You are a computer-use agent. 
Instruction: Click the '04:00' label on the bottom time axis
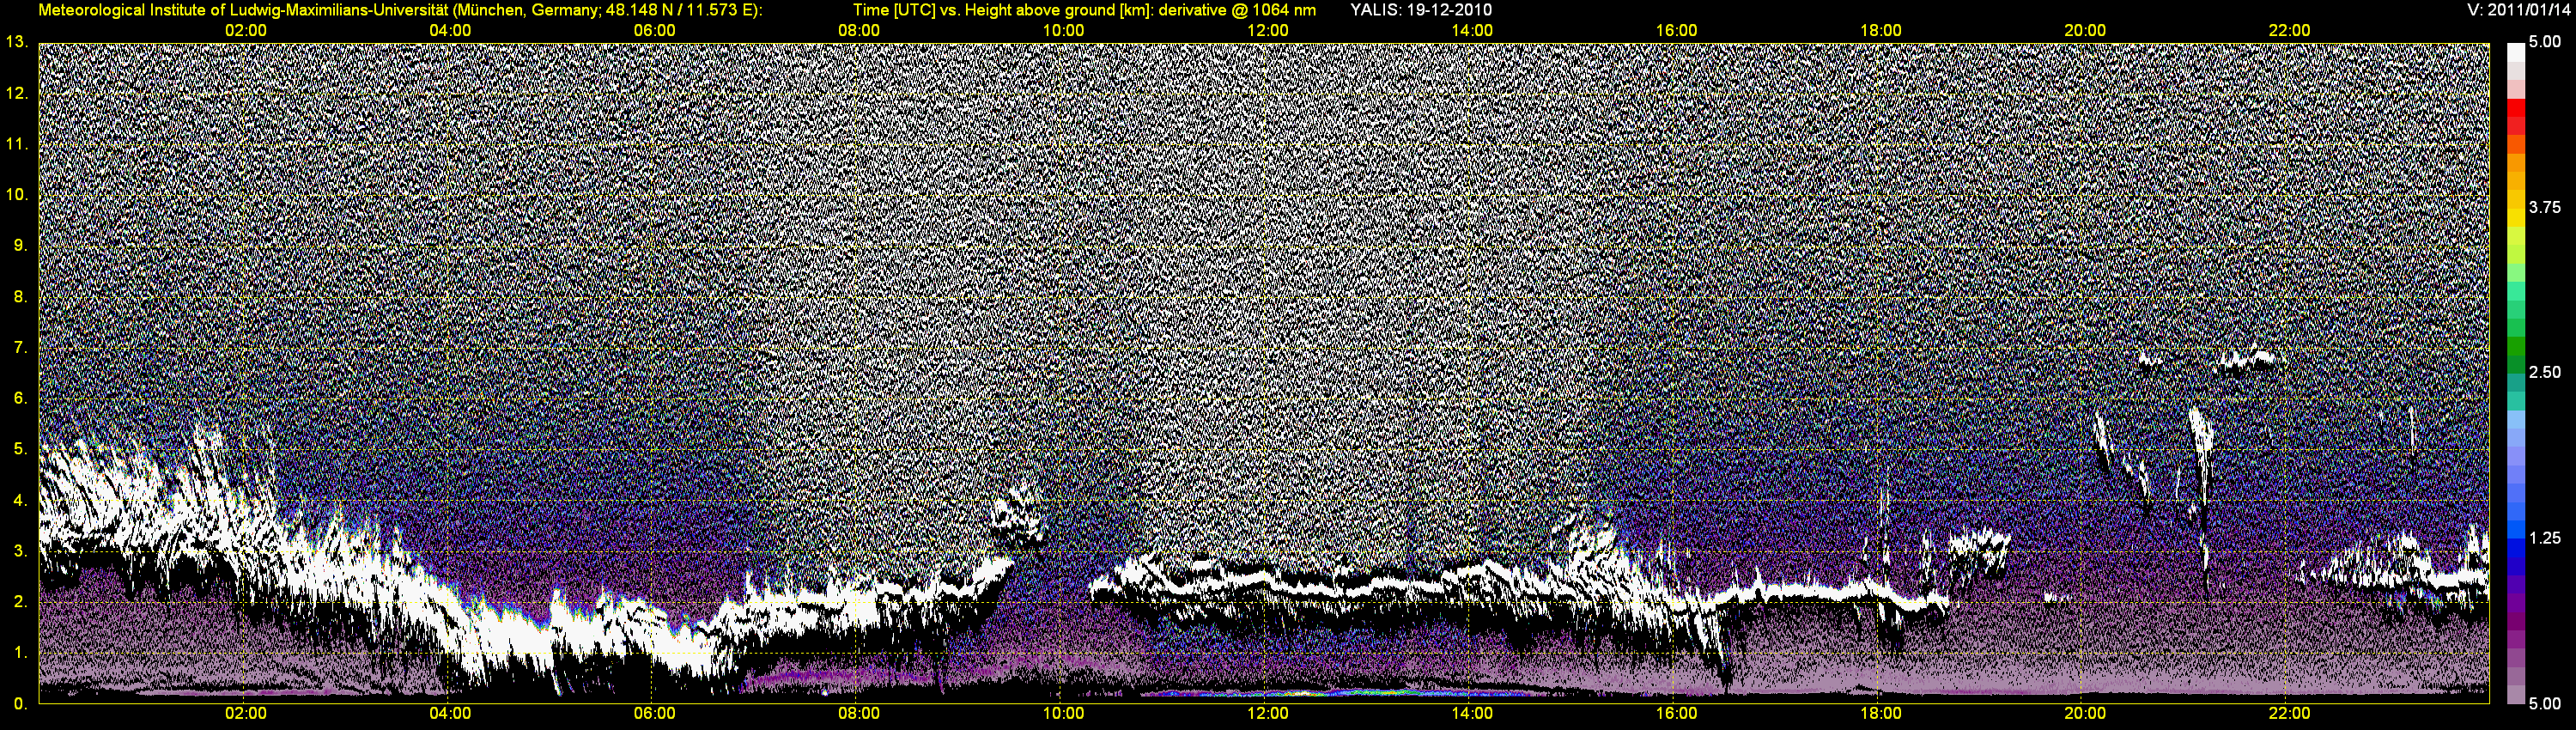click(450, 714)
